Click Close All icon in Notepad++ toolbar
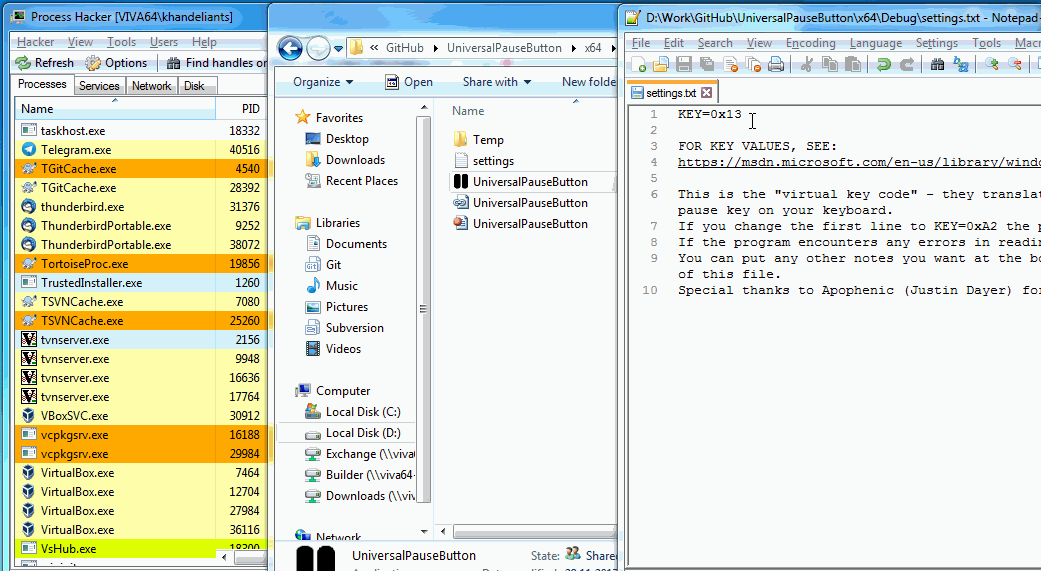The width and height of the screenshot is (1041, 571). (x=753, y=64)
